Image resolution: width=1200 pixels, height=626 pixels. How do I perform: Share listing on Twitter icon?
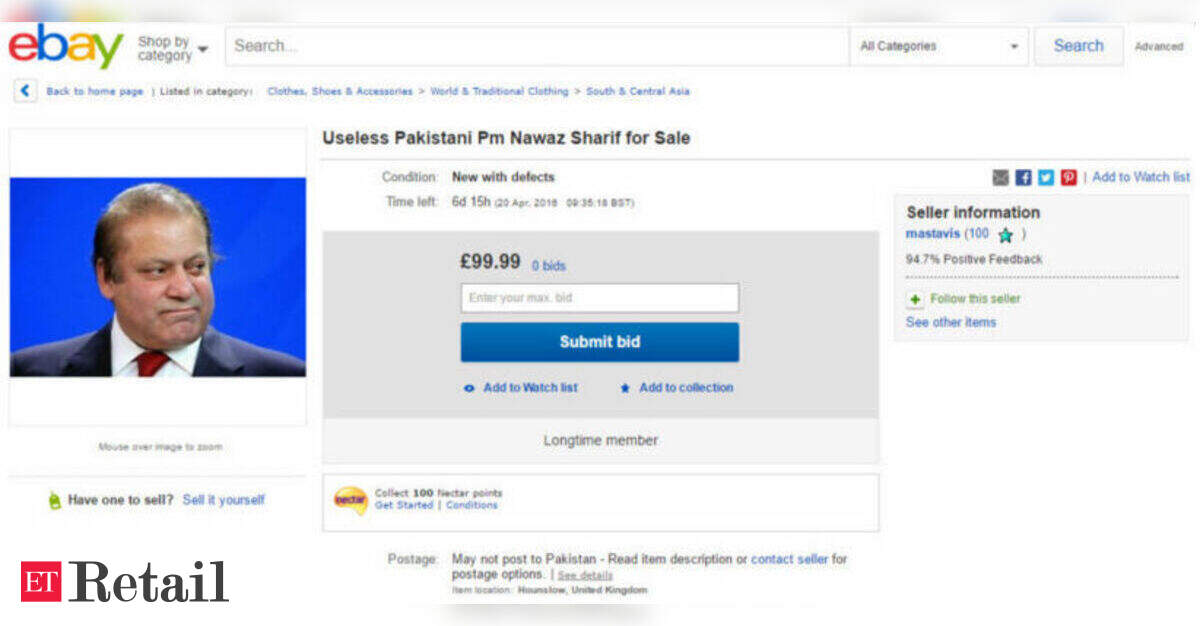1046,177
